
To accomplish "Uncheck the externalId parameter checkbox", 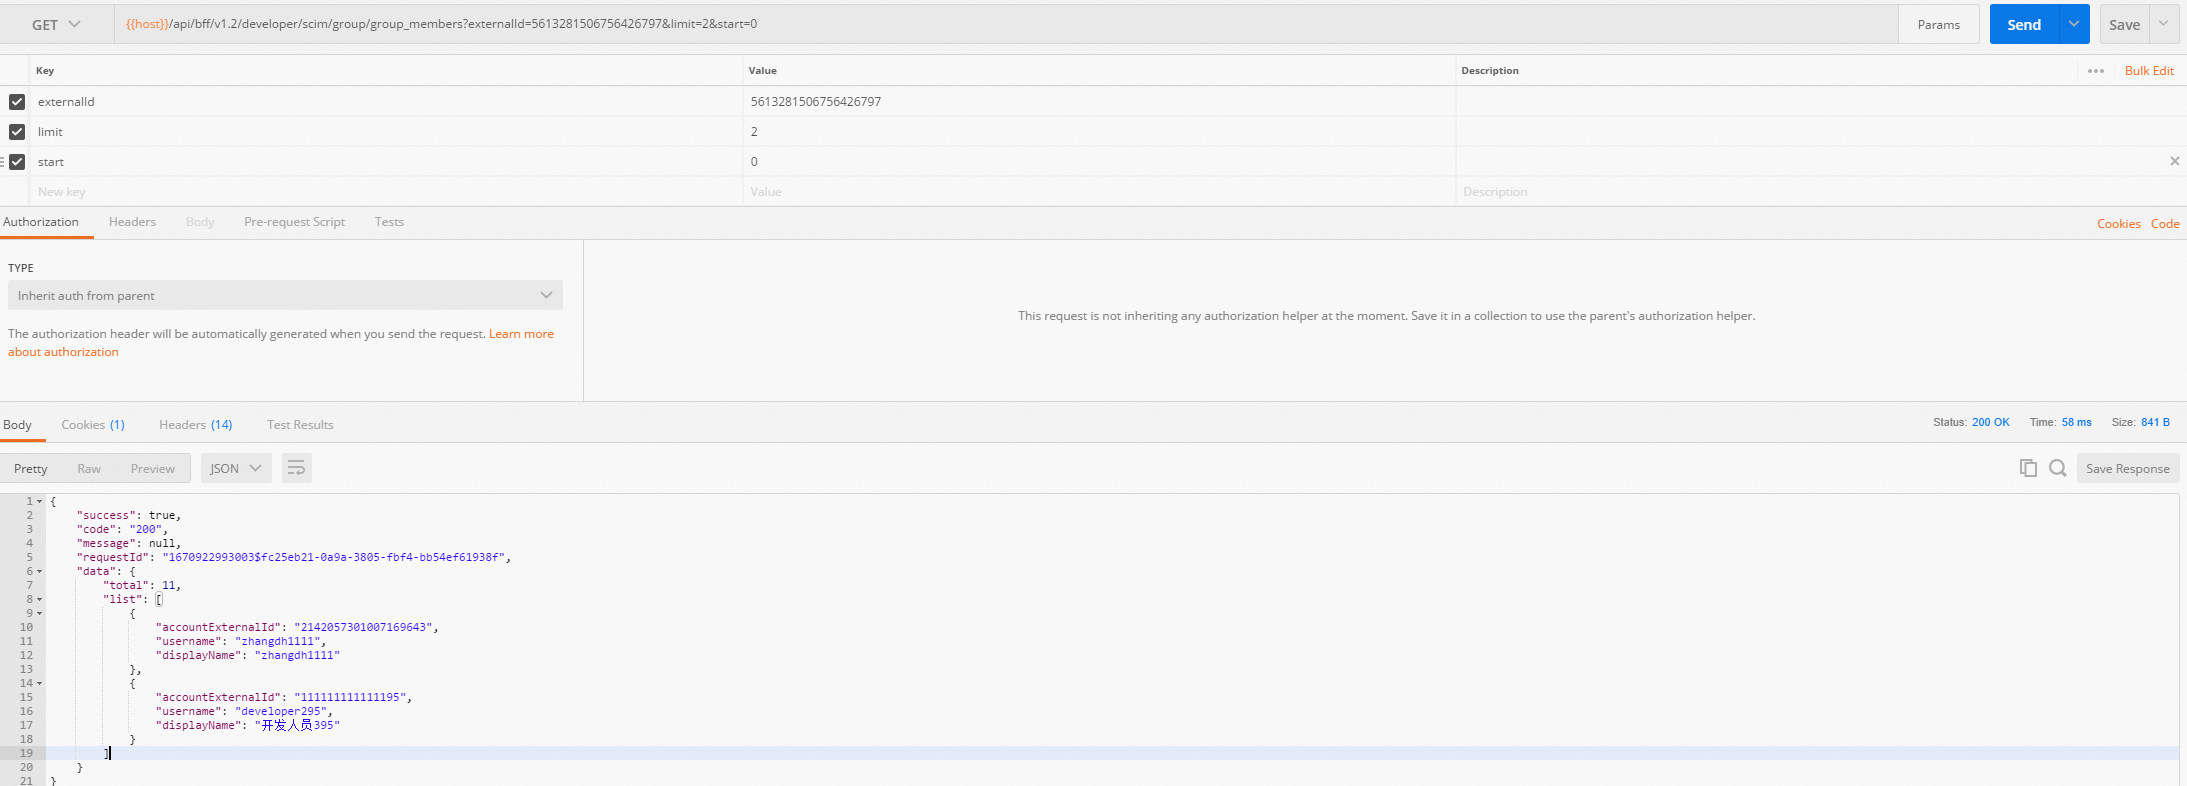I will pos(17,102).
